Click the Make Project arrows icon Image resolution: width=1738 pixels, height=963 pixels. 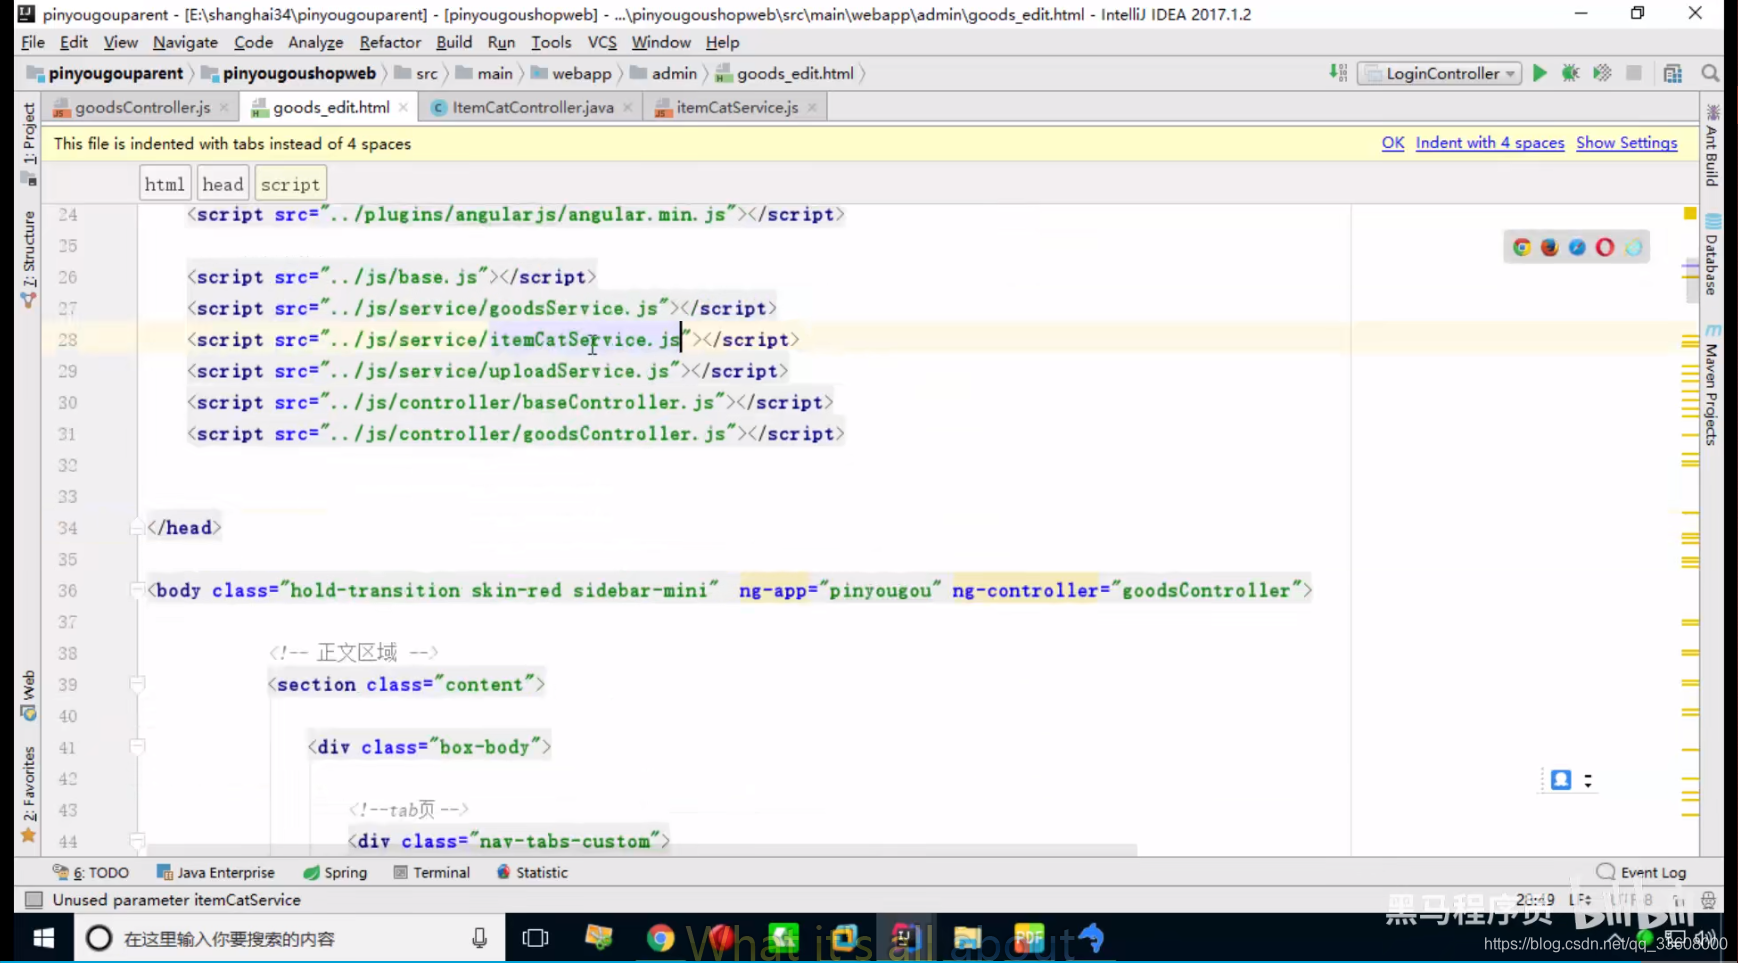click(x=1338, y=73)
